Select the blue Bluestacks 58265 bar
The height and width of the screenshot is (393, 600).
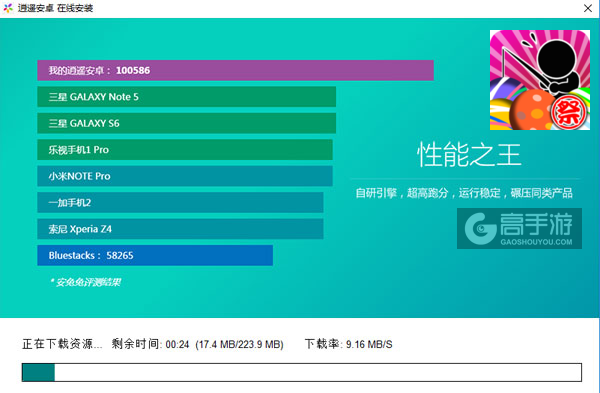[x=155, y=255]
